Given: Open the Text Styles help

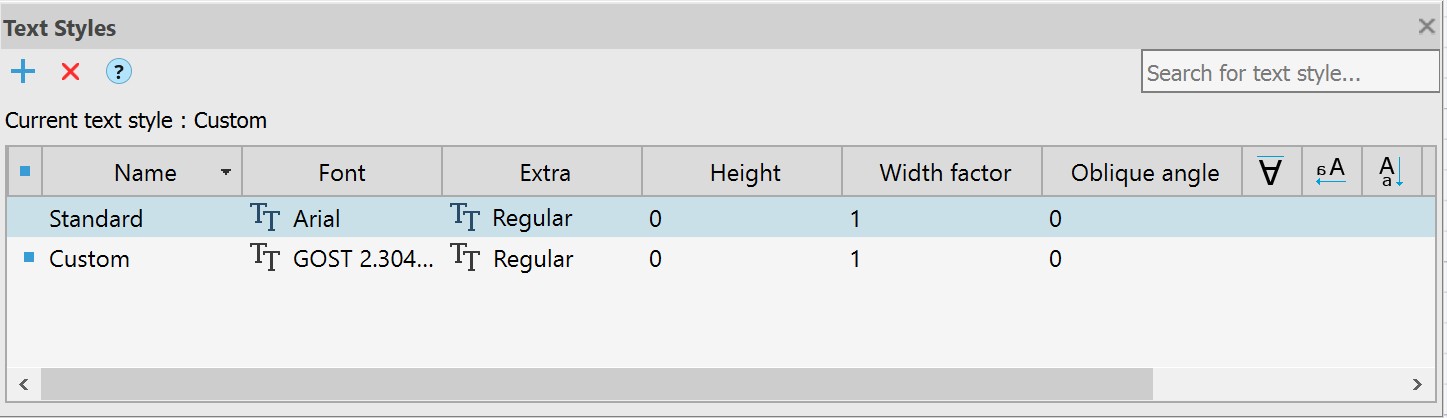Looking at the screenshot, I should 119,72.
